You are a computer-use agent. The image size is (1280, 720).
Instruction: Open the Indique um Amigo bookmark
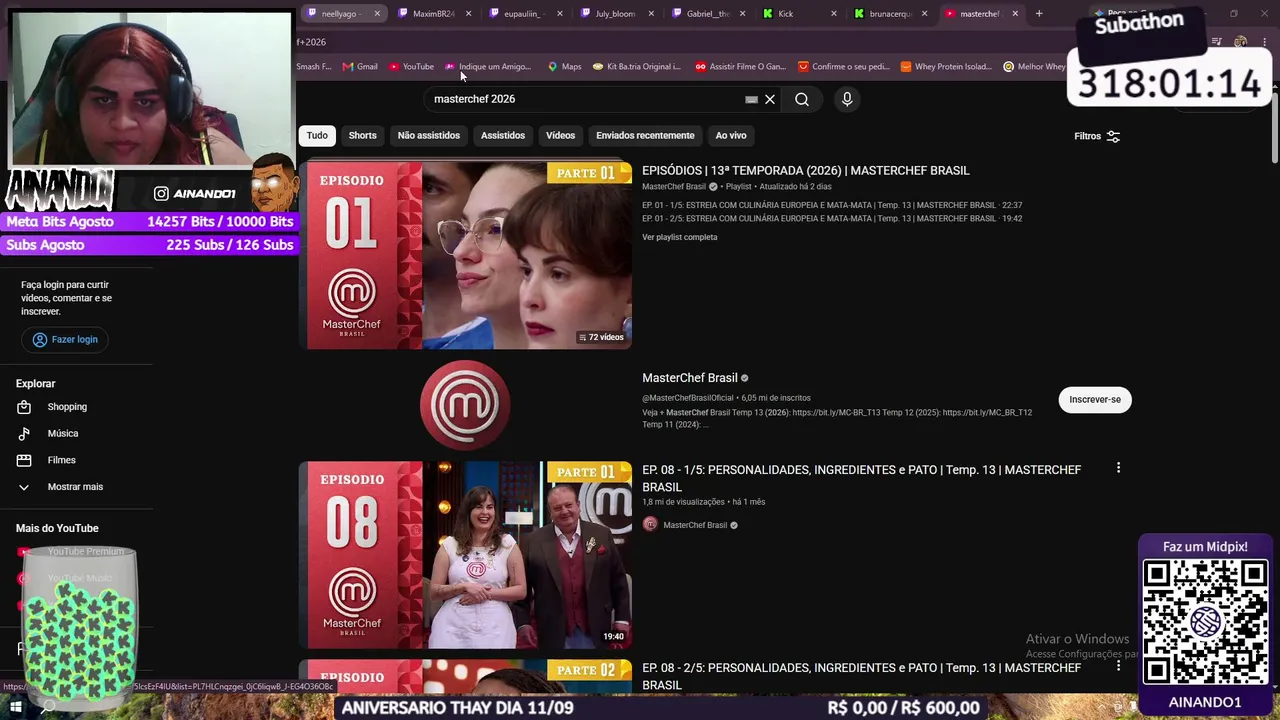point(488,67)
